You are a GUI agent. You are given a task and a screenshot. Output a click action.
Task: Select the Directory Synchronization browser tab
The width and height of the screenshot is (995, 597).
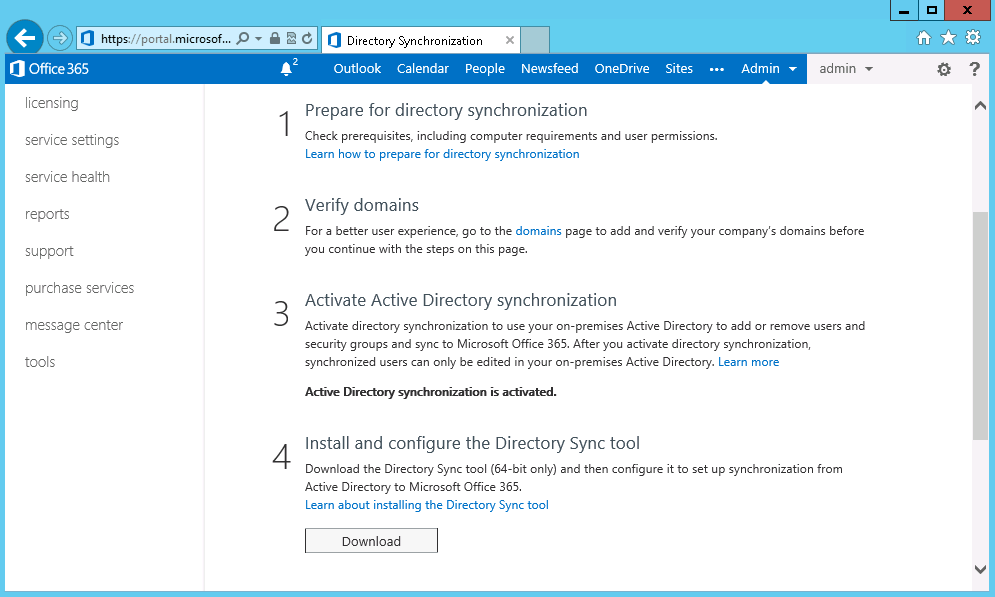[421, 41]
